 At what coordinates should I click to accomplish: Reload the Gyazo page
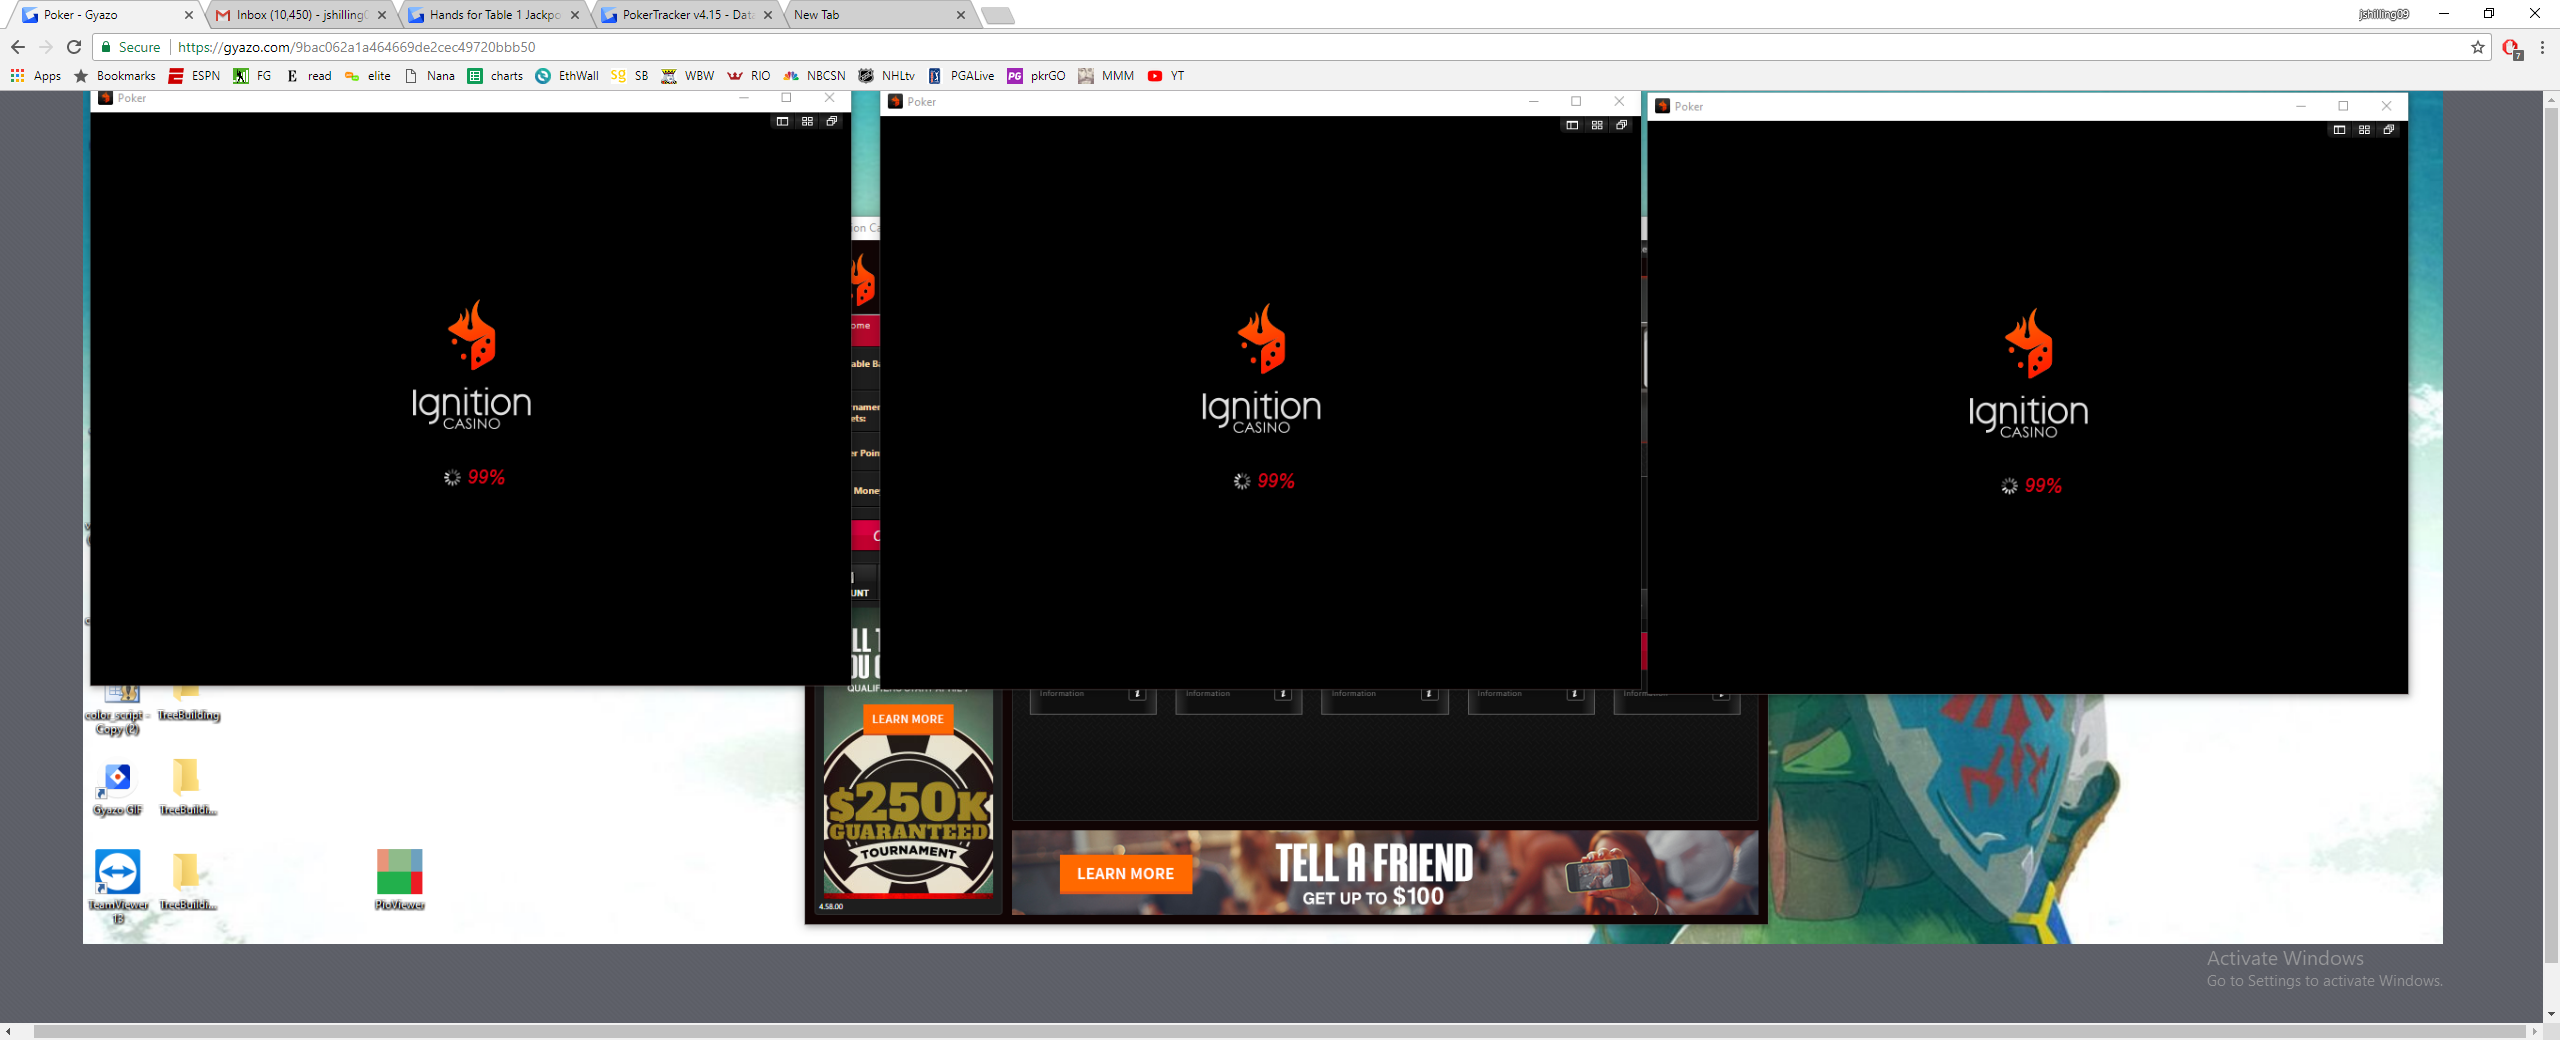tap(74, 47)
